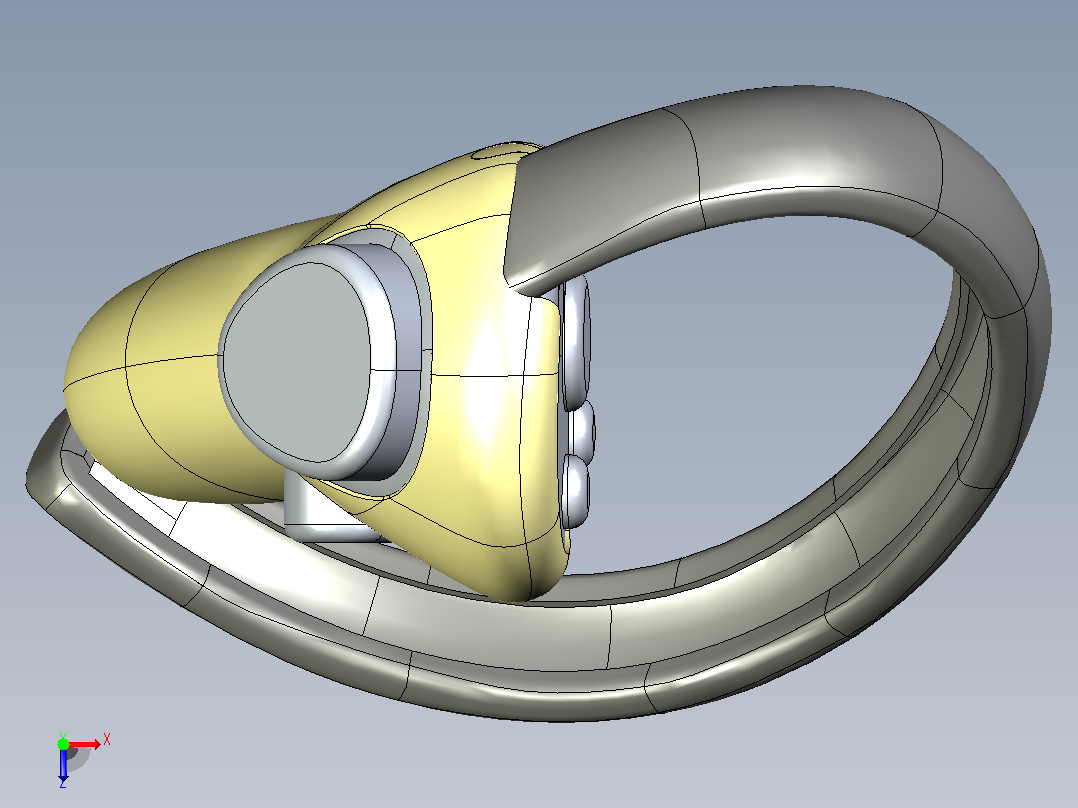Click the blue Z axis arrow of the triad
This screenshot has width=1078, height=808.
tap(63, 765)
